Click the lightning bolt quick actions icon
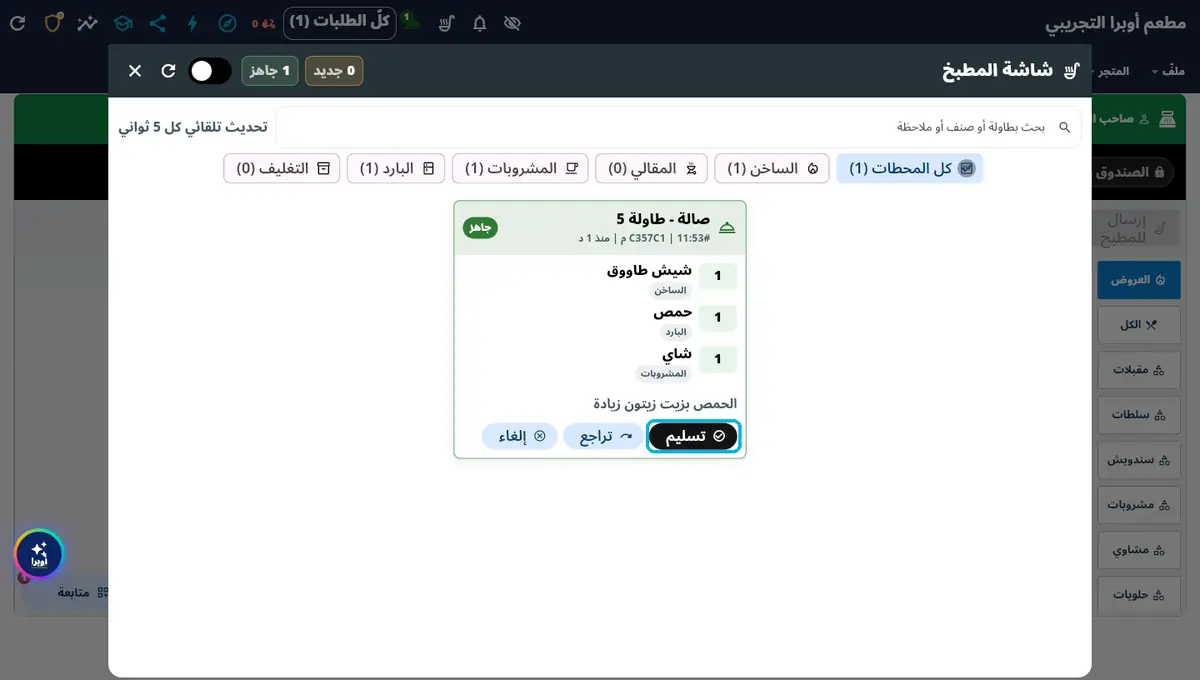Screen dimensions: 1200x680 [x=192, y=22]
